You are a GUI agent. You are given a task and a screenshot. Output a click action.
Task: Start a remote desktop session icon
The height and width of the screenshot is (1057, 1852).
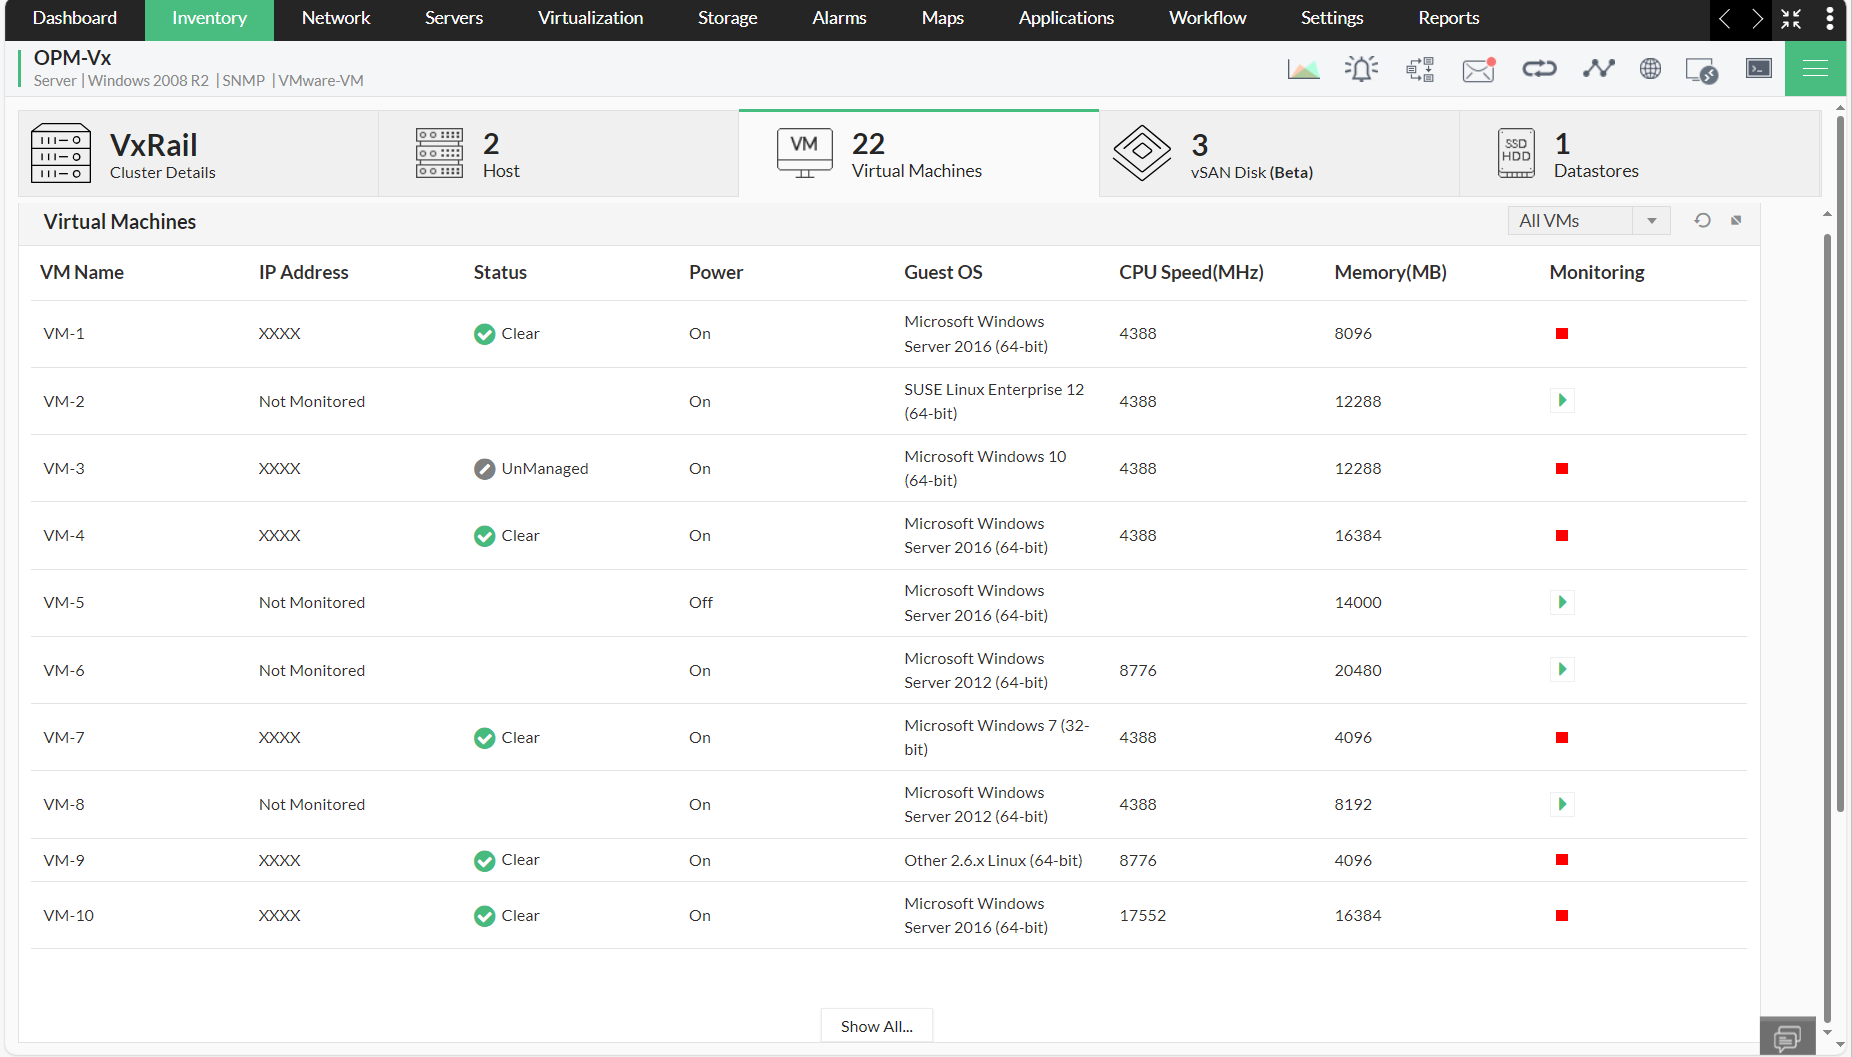coord(1702,69)
